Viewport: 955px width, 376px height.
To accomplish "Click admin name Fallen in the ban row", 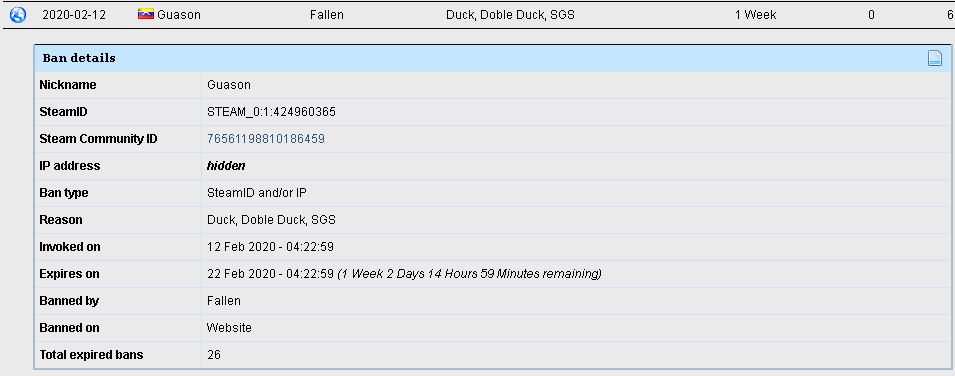I will 326,15.
